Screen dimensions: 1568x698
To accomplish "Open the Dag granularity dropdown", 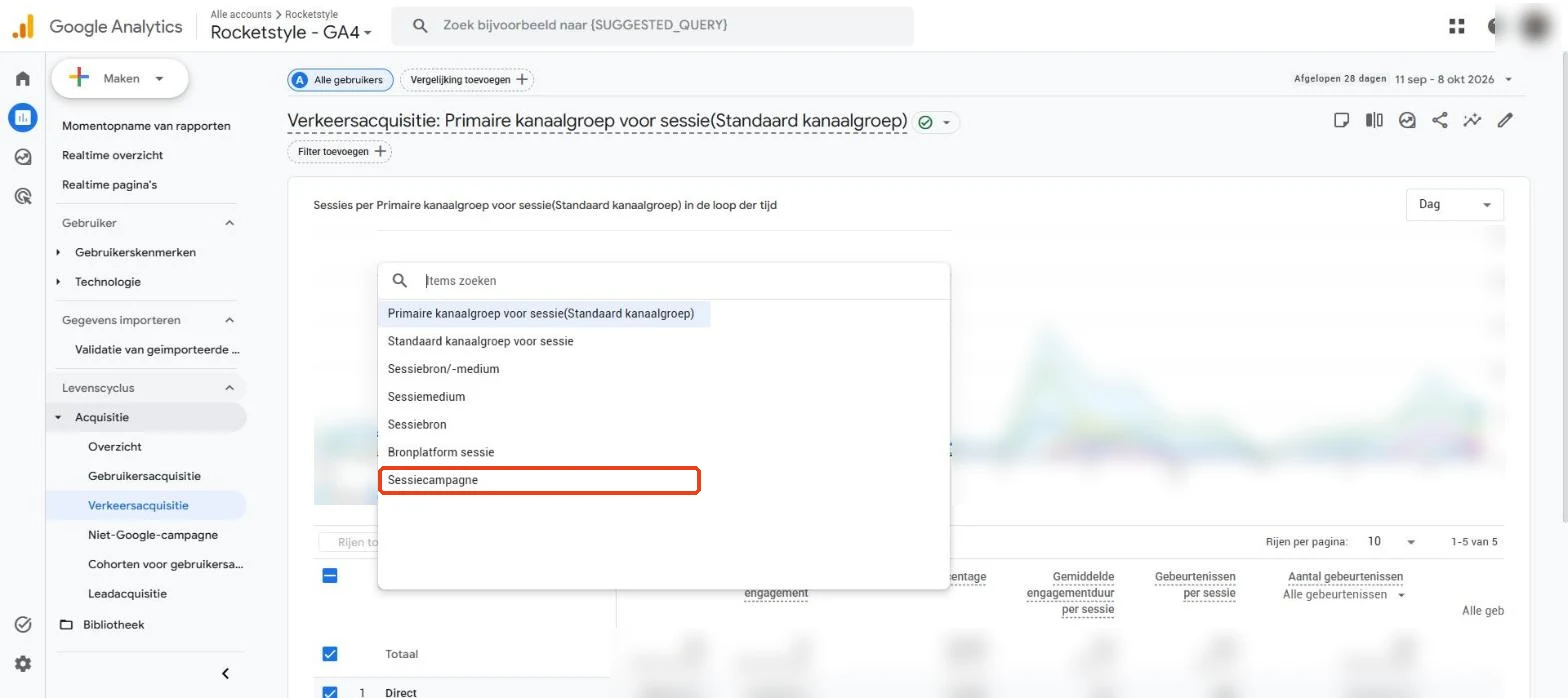I will click(x=1454, y=205).
